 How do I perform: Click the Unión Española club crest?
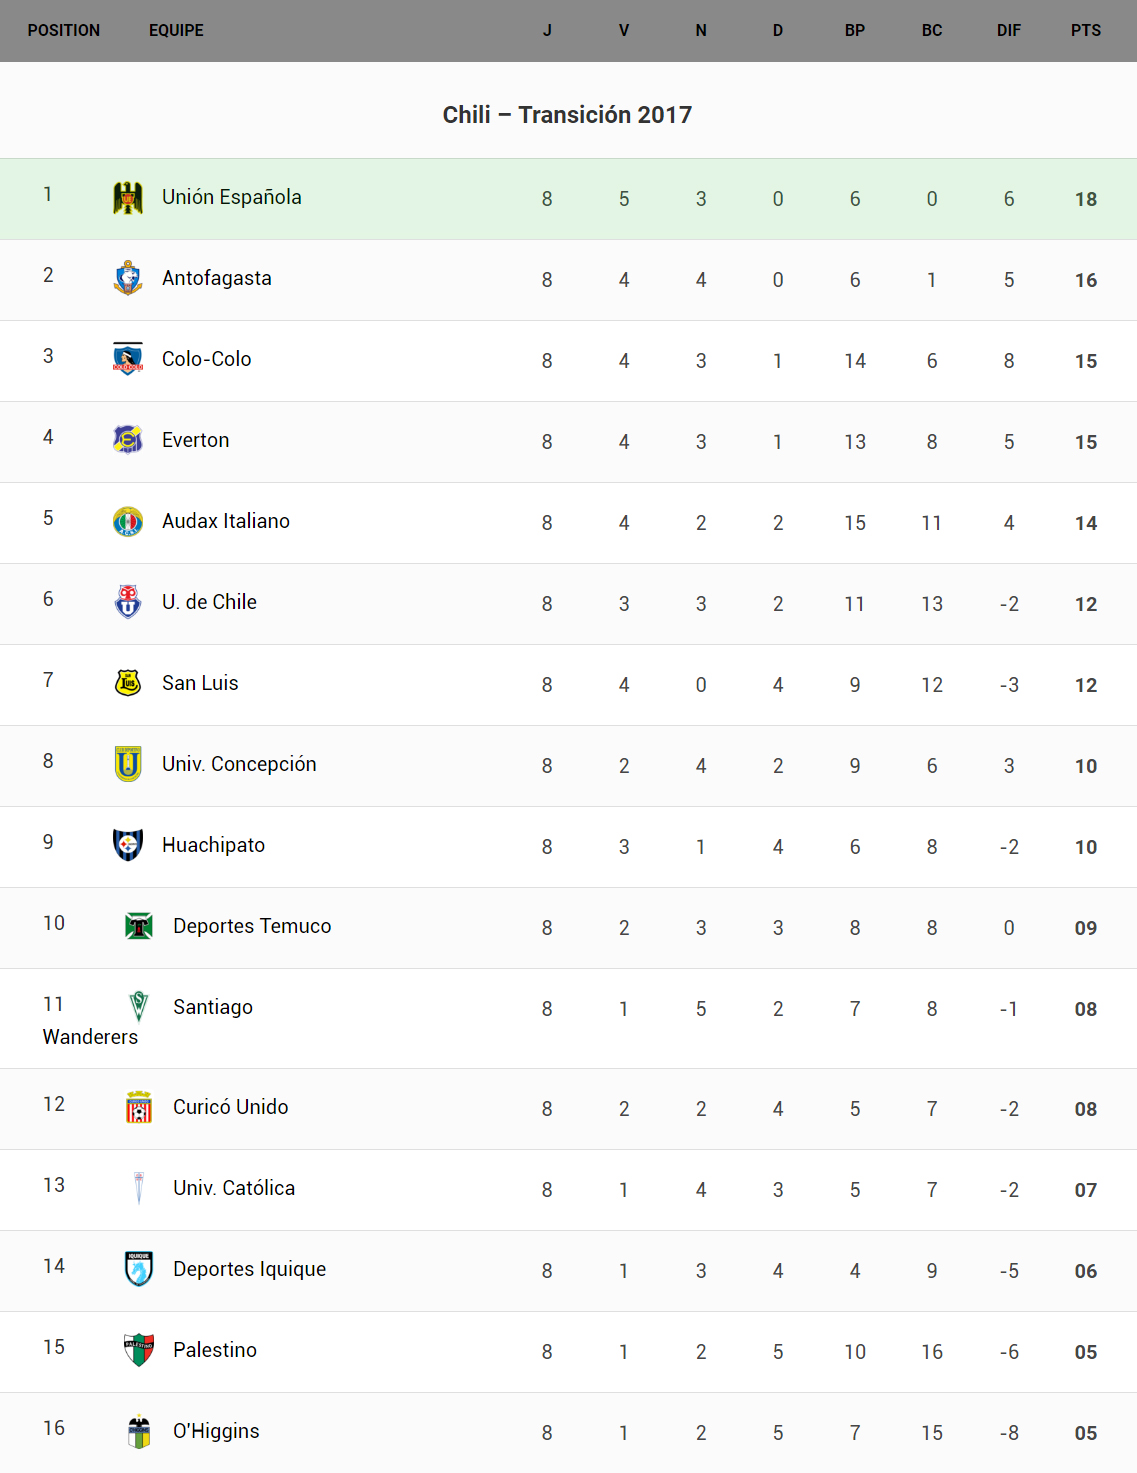click(x=128, y=198)
